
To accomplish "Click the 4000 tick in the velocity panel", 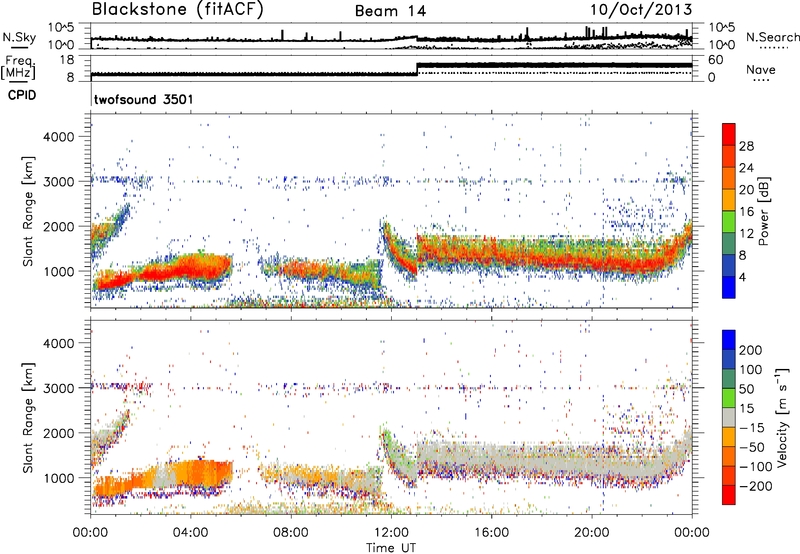I will click(x=58, y=343).
